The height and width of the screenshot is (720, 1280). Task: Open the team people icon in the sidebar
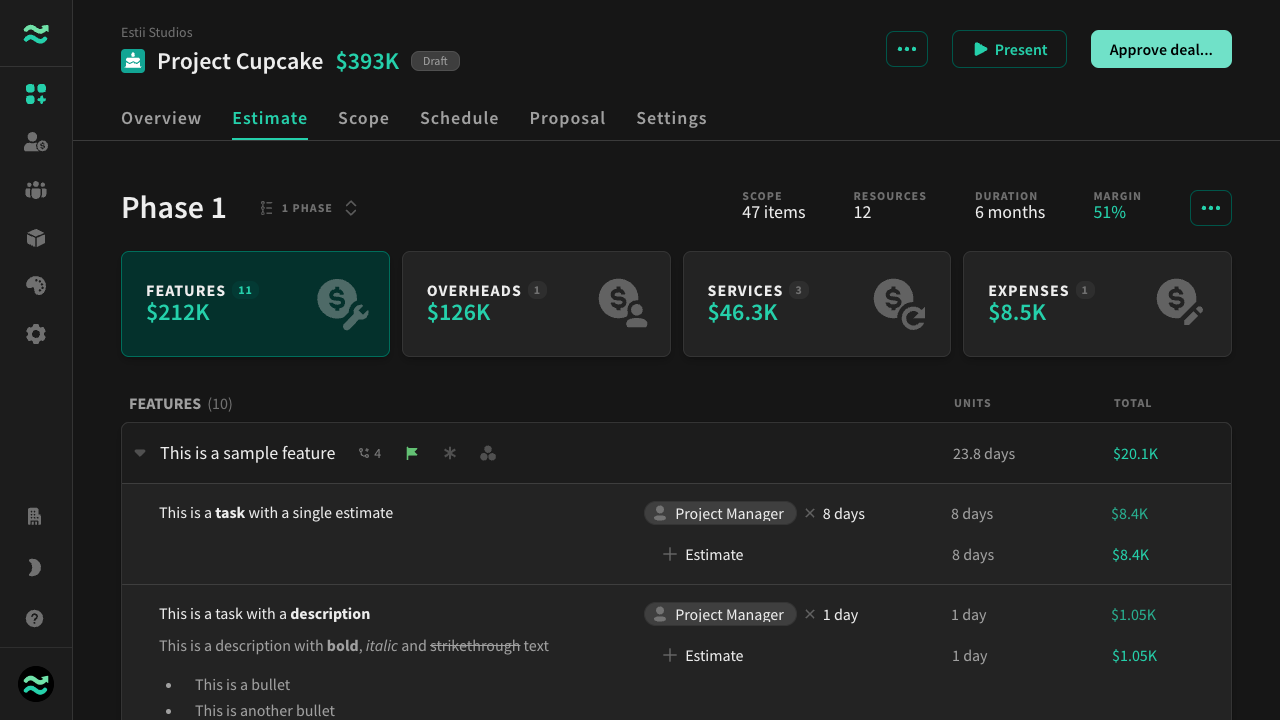point(36,190)
